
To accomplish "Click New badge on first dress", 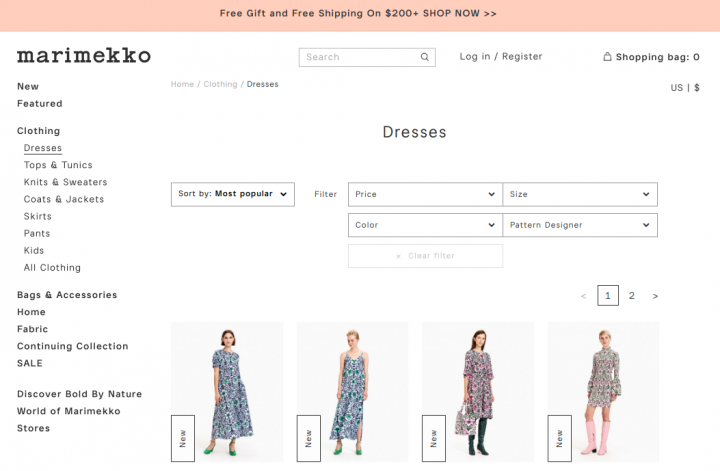I will point(183,438).
